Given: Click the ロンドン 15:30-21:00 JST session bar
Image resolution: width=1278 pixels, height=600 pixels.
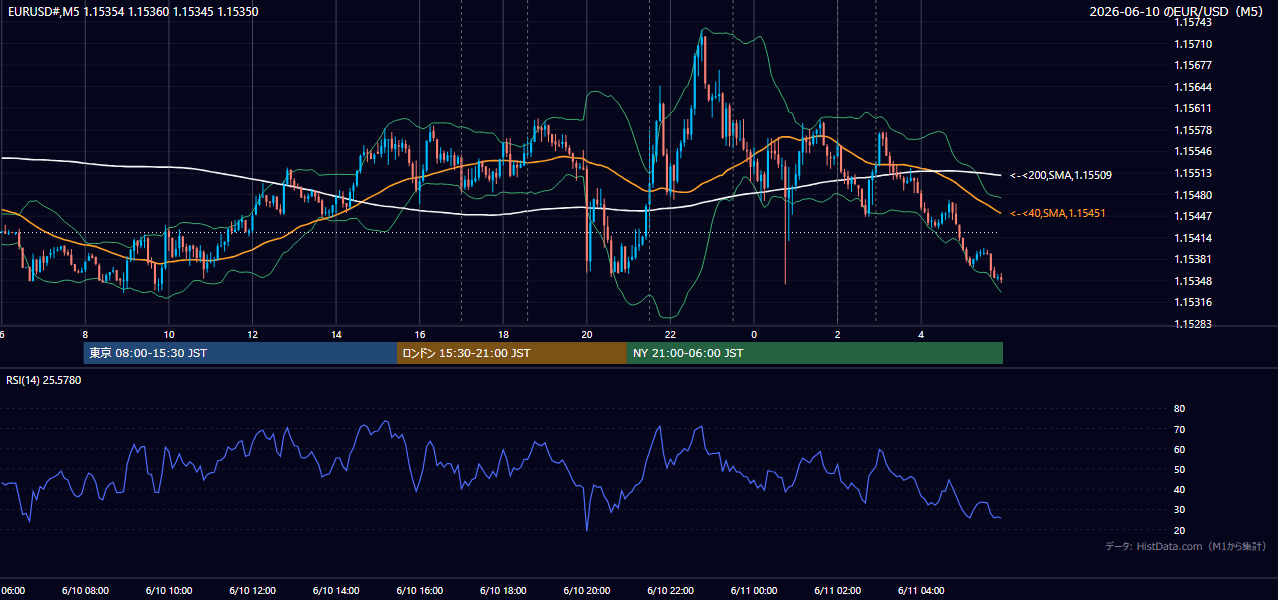Looking at the screenshot, I should (512, 353).
